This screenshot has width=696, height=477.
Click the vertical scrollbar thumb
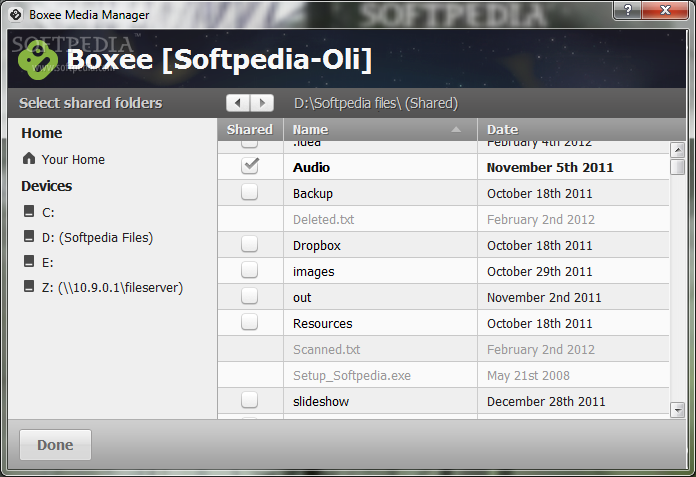pos(677,167)
